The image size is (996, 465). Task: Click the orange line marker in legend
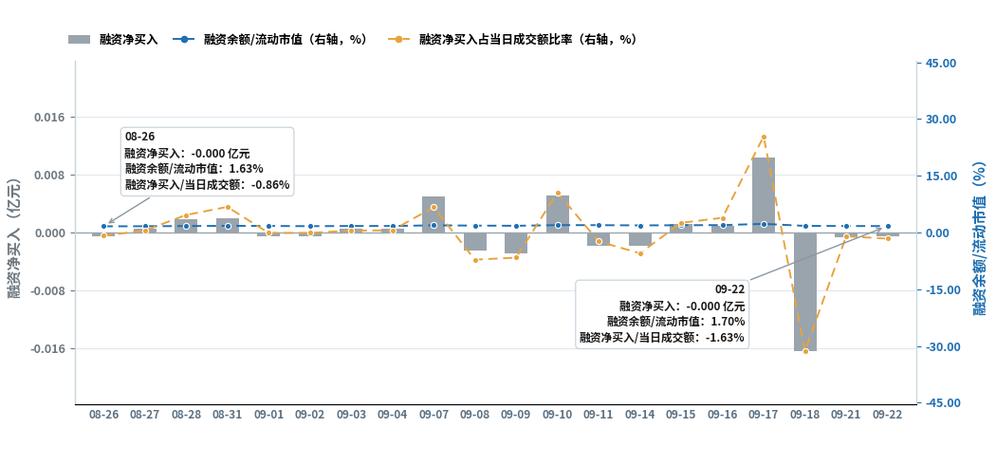399,39
